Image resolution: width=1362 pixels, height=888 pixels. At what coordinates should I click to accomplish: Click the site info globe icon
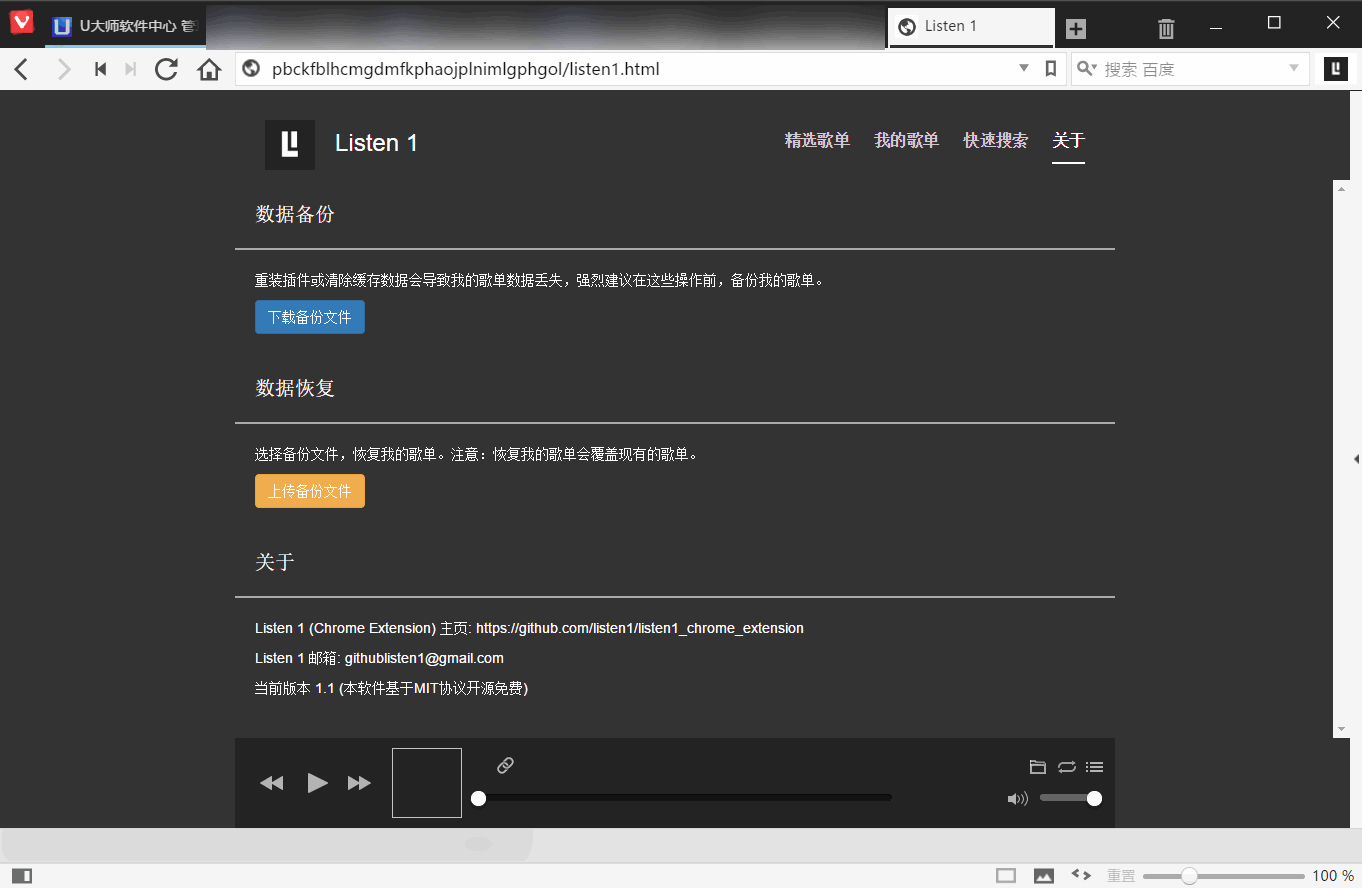252,69
